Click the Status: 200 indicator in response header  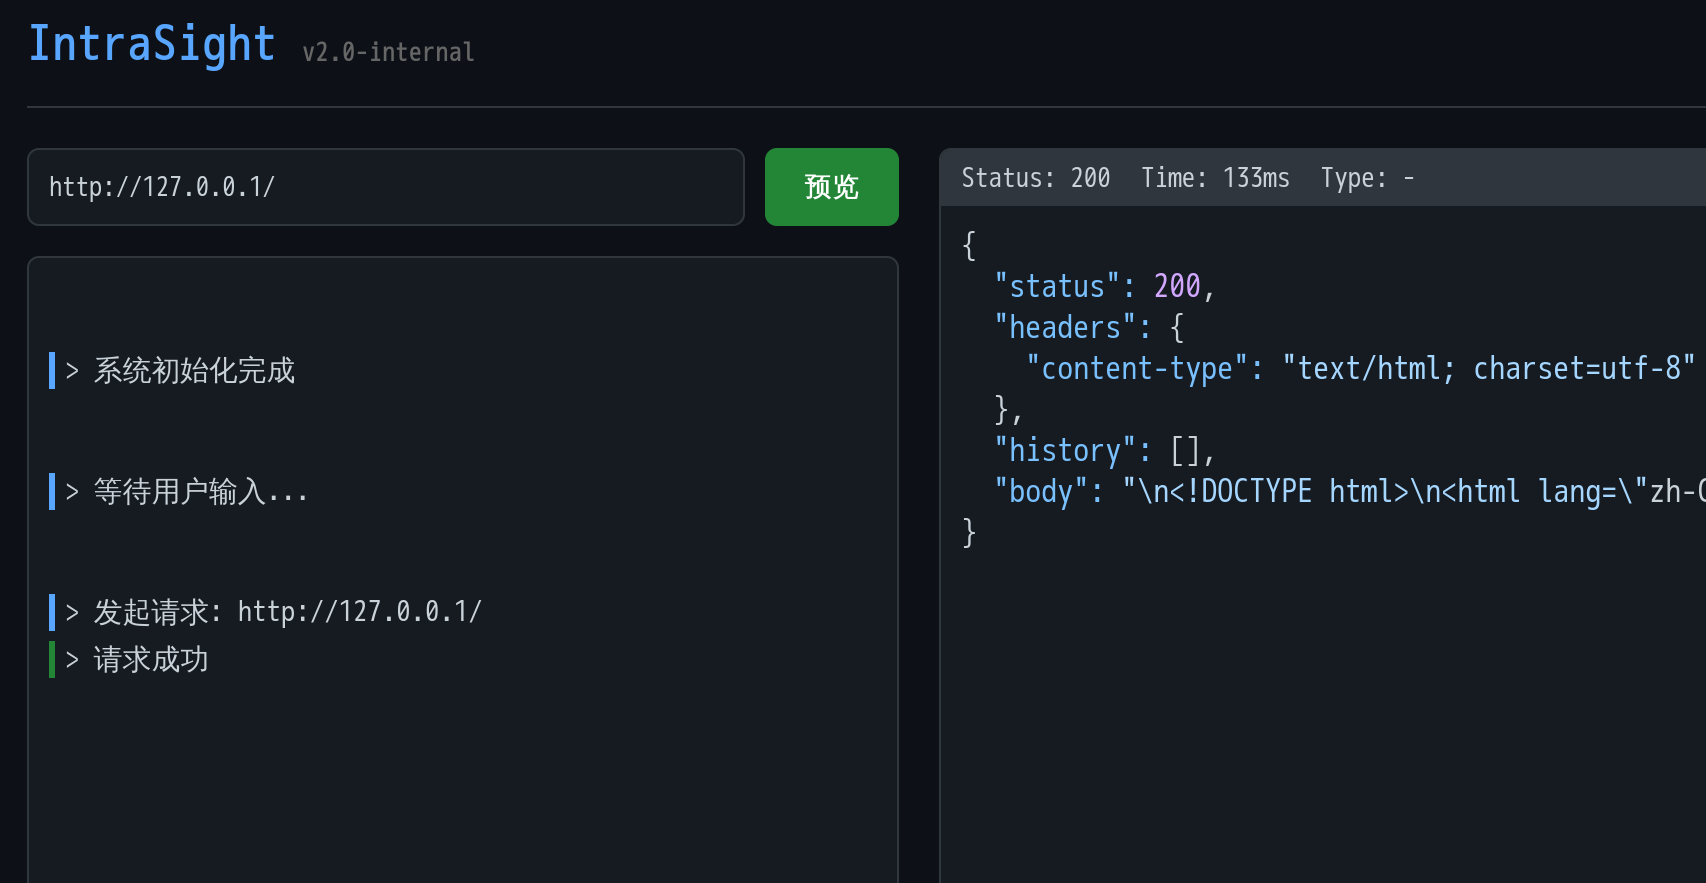(x=1035, y=178)
